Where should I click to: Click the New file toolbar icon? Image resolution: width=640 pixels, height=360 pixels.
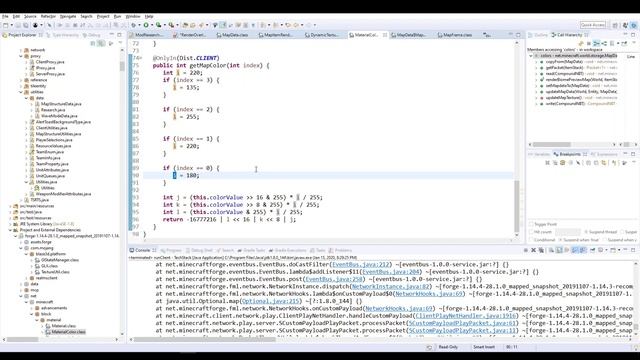6,25
